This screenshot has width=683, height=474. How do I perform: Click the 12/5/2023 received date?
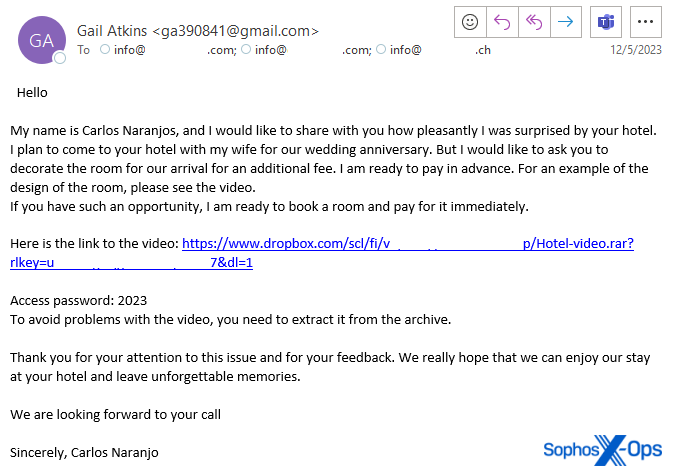tap(637, 49)
